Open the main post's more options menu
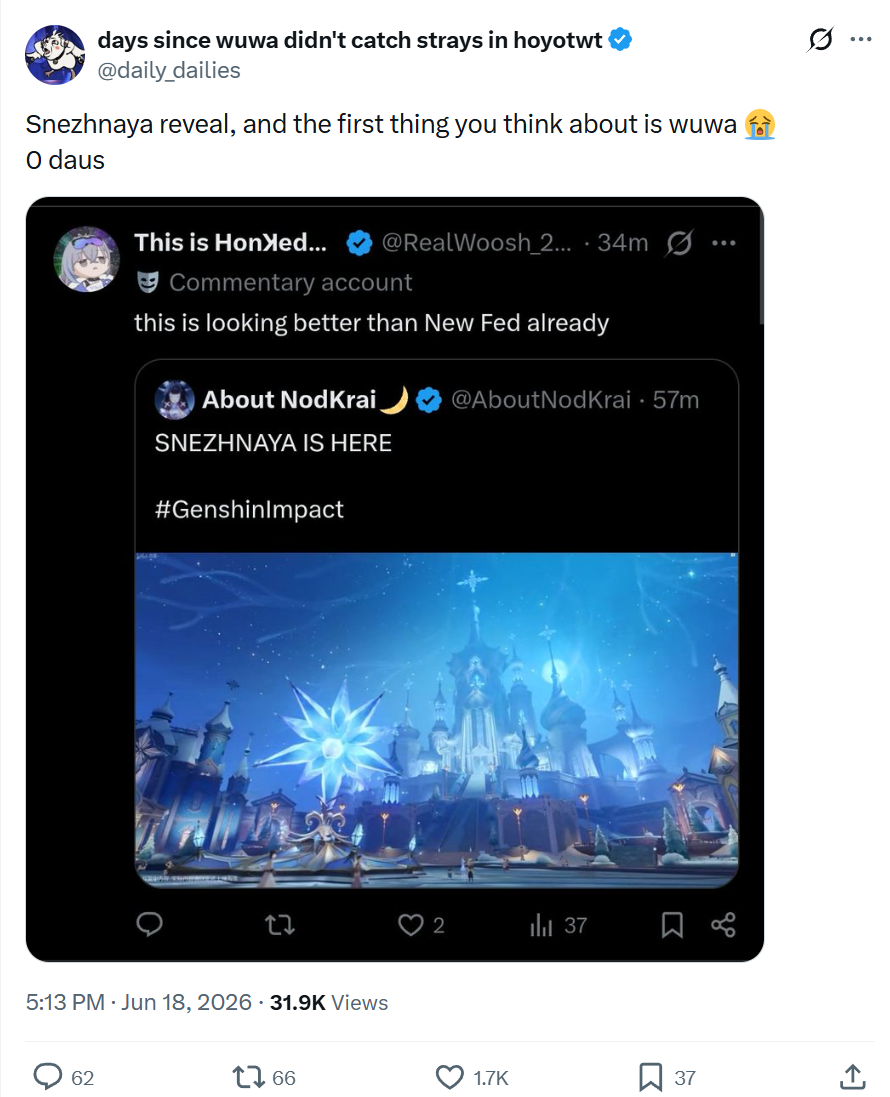Image resolution: width=890 pixels, height=1097 pixels. (x=861, y=40)
